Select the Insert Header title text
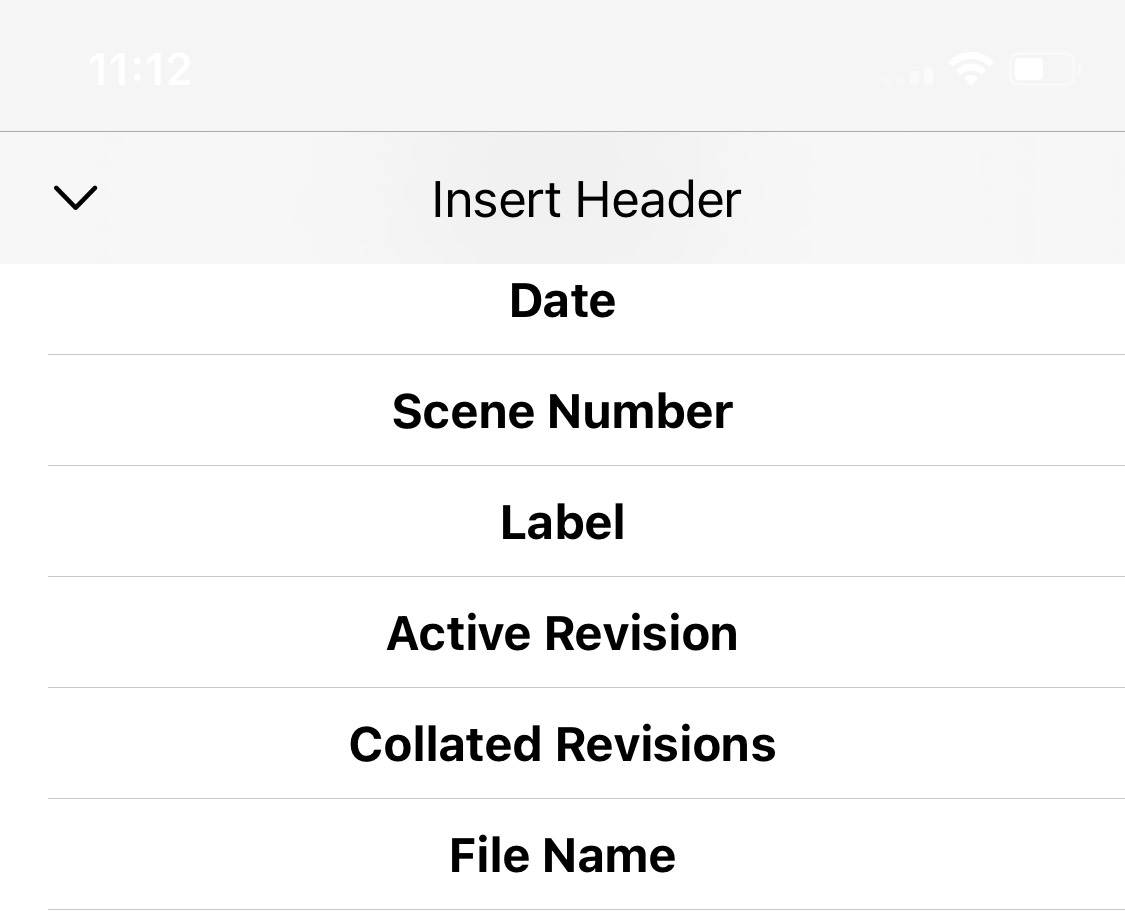The image size is (1125, 924). (586, 199)
